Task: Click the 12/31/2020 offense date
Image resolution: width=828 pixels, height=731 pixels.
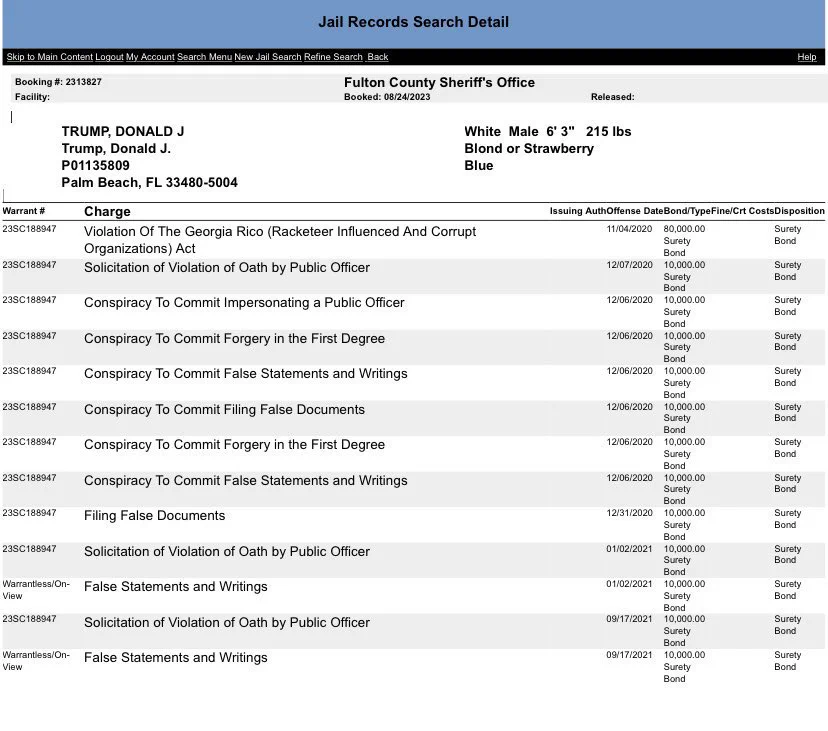Action: pyautogui.click(x=629, y=513)
